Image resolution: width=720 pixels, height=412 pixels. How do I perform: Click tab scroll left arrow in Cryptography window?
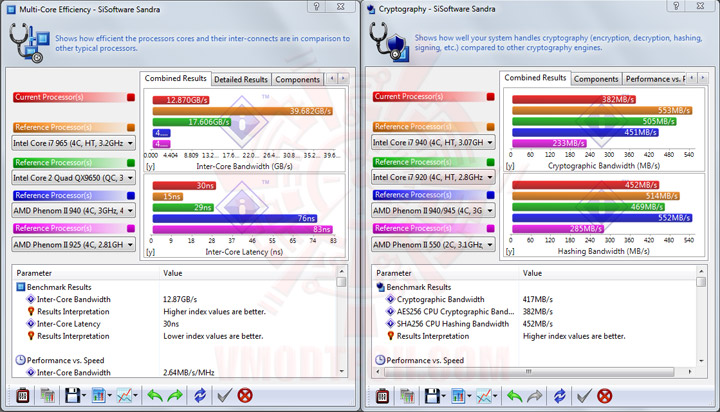click(x=692, y=78)
